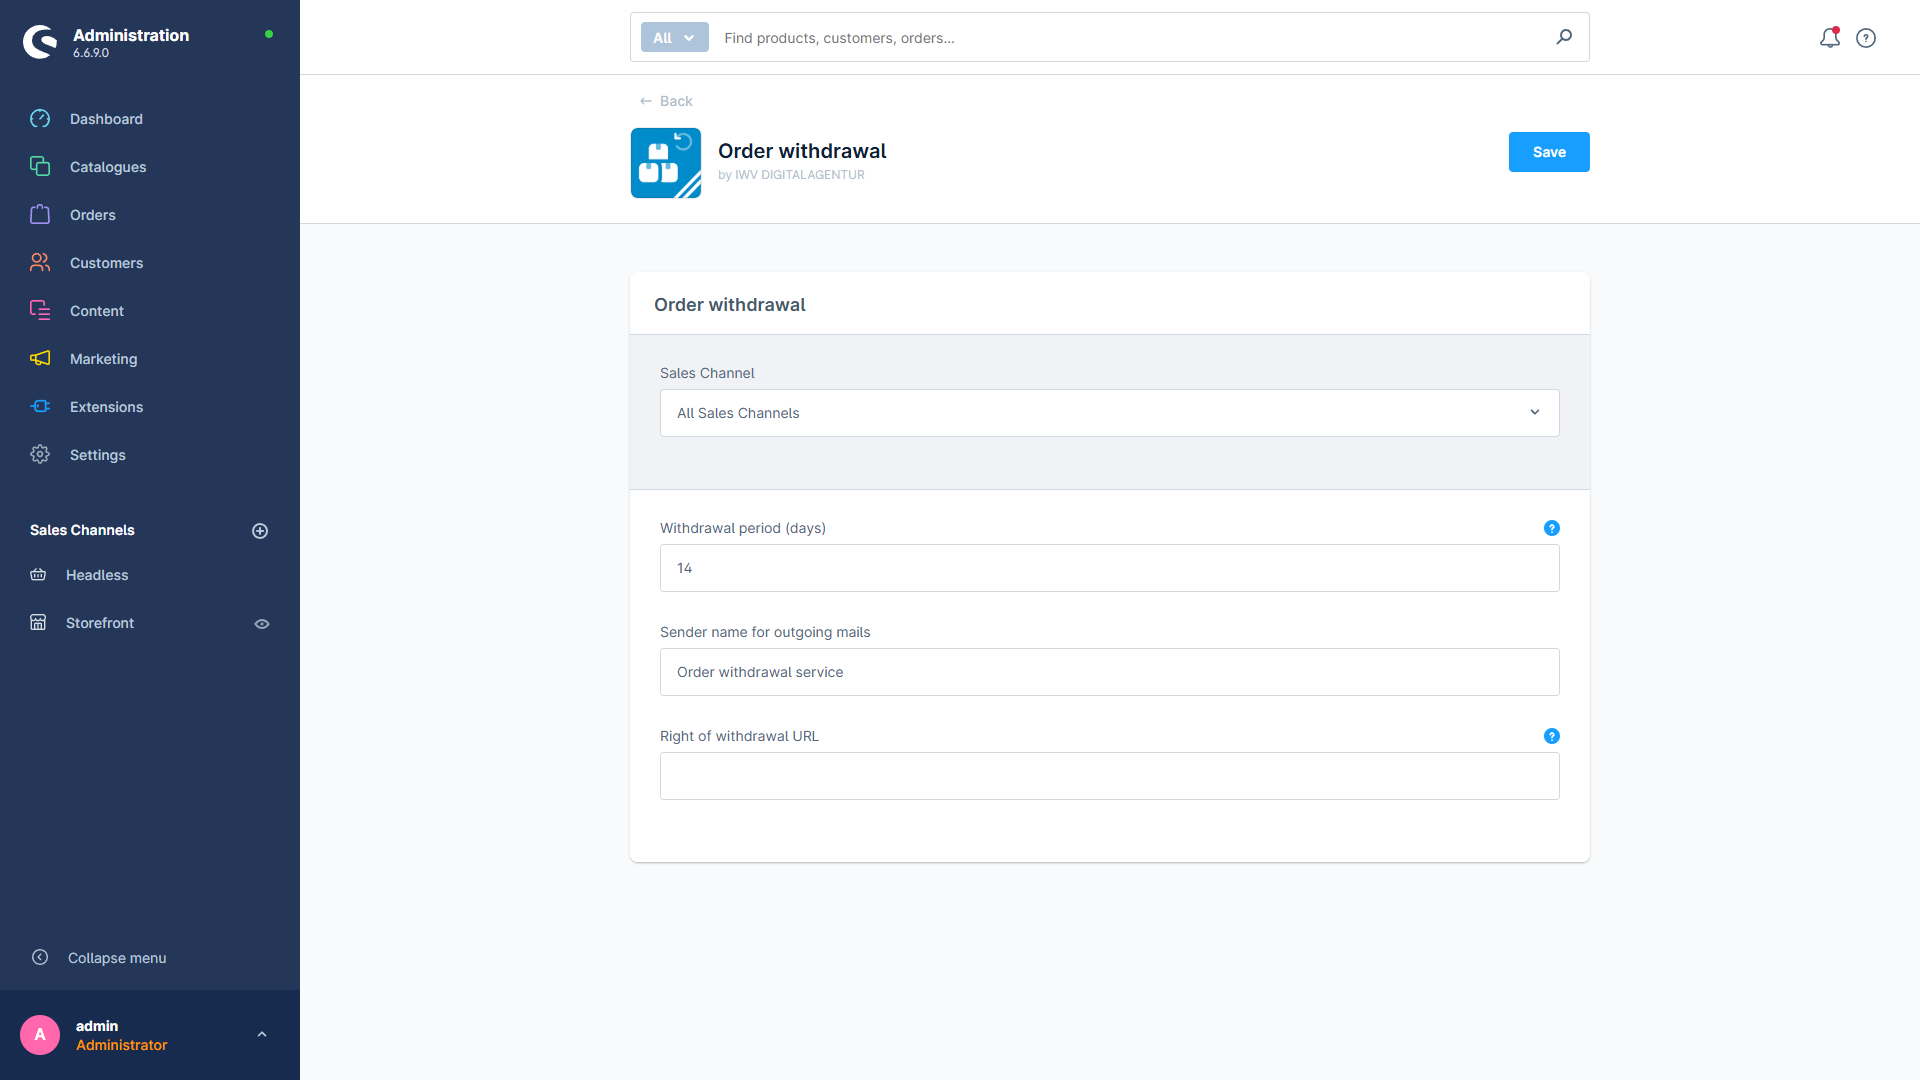Toggle Storefront visibility eye icon

pyautogui.click(x=262, y=624)
